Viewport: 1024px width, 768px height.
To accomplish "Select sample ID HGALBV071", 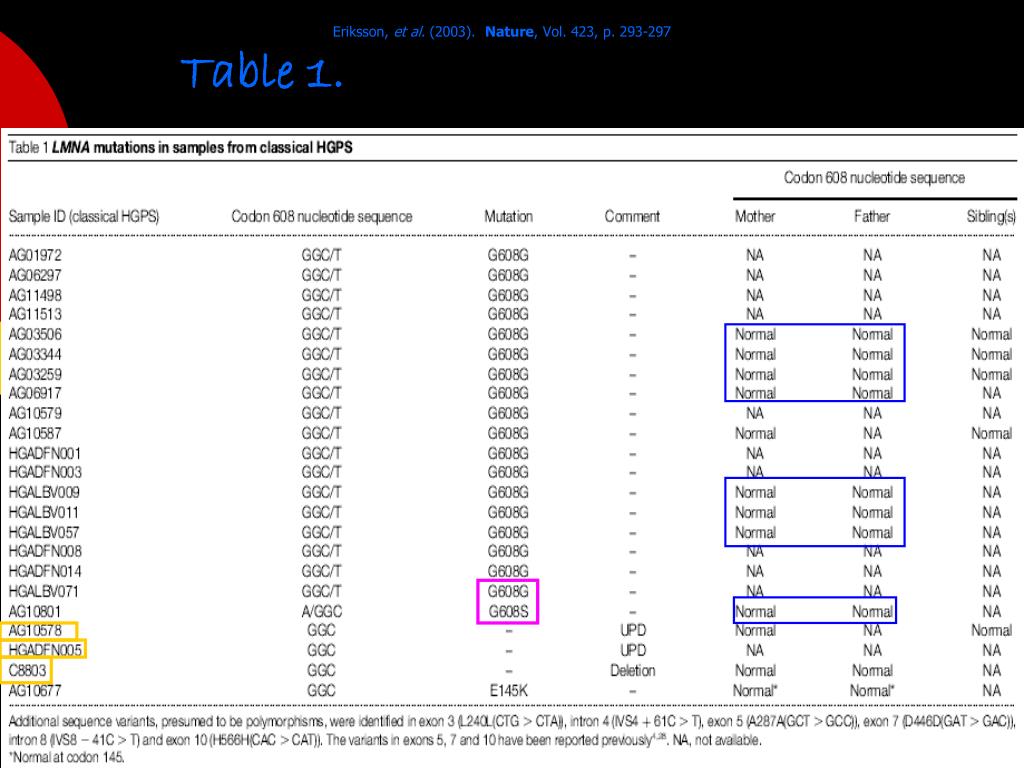I will tap(43, 592).
